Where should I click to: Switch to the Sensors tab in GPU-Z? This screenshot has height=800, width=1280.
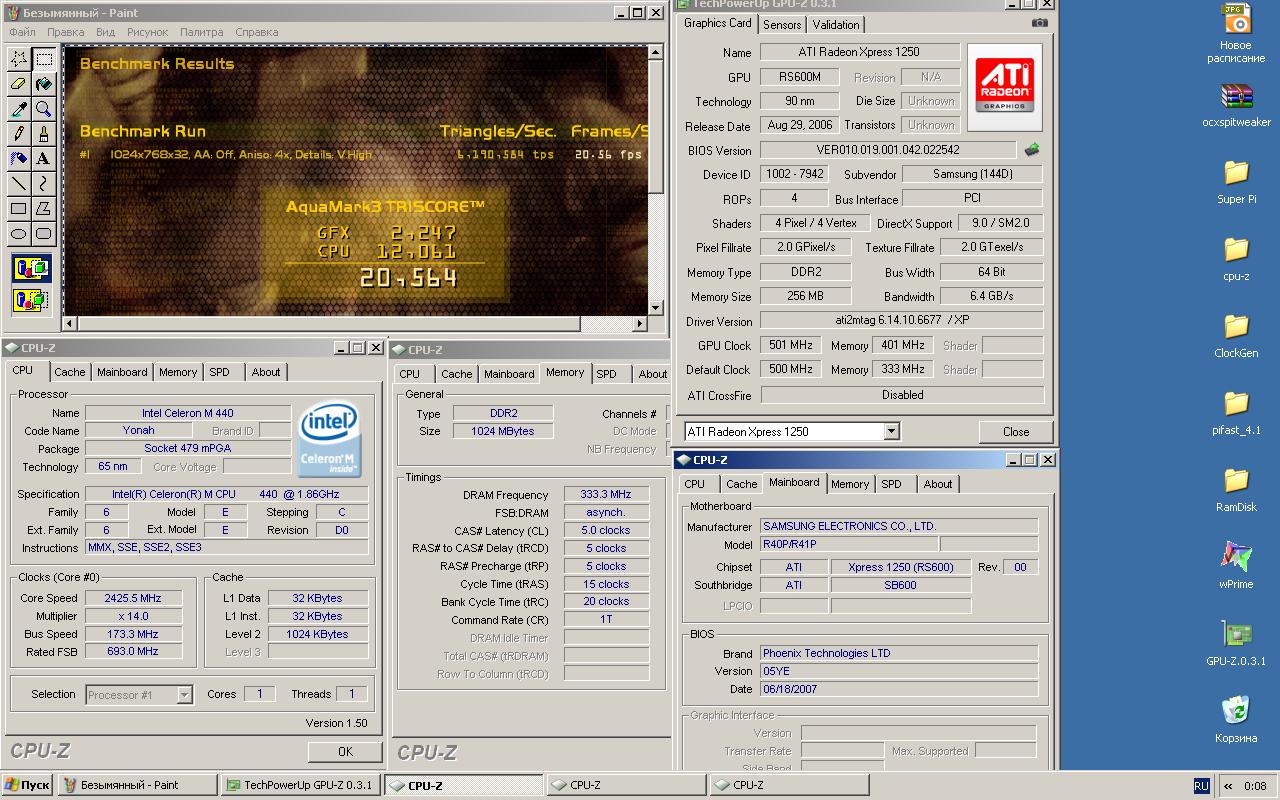pos(782,25)
